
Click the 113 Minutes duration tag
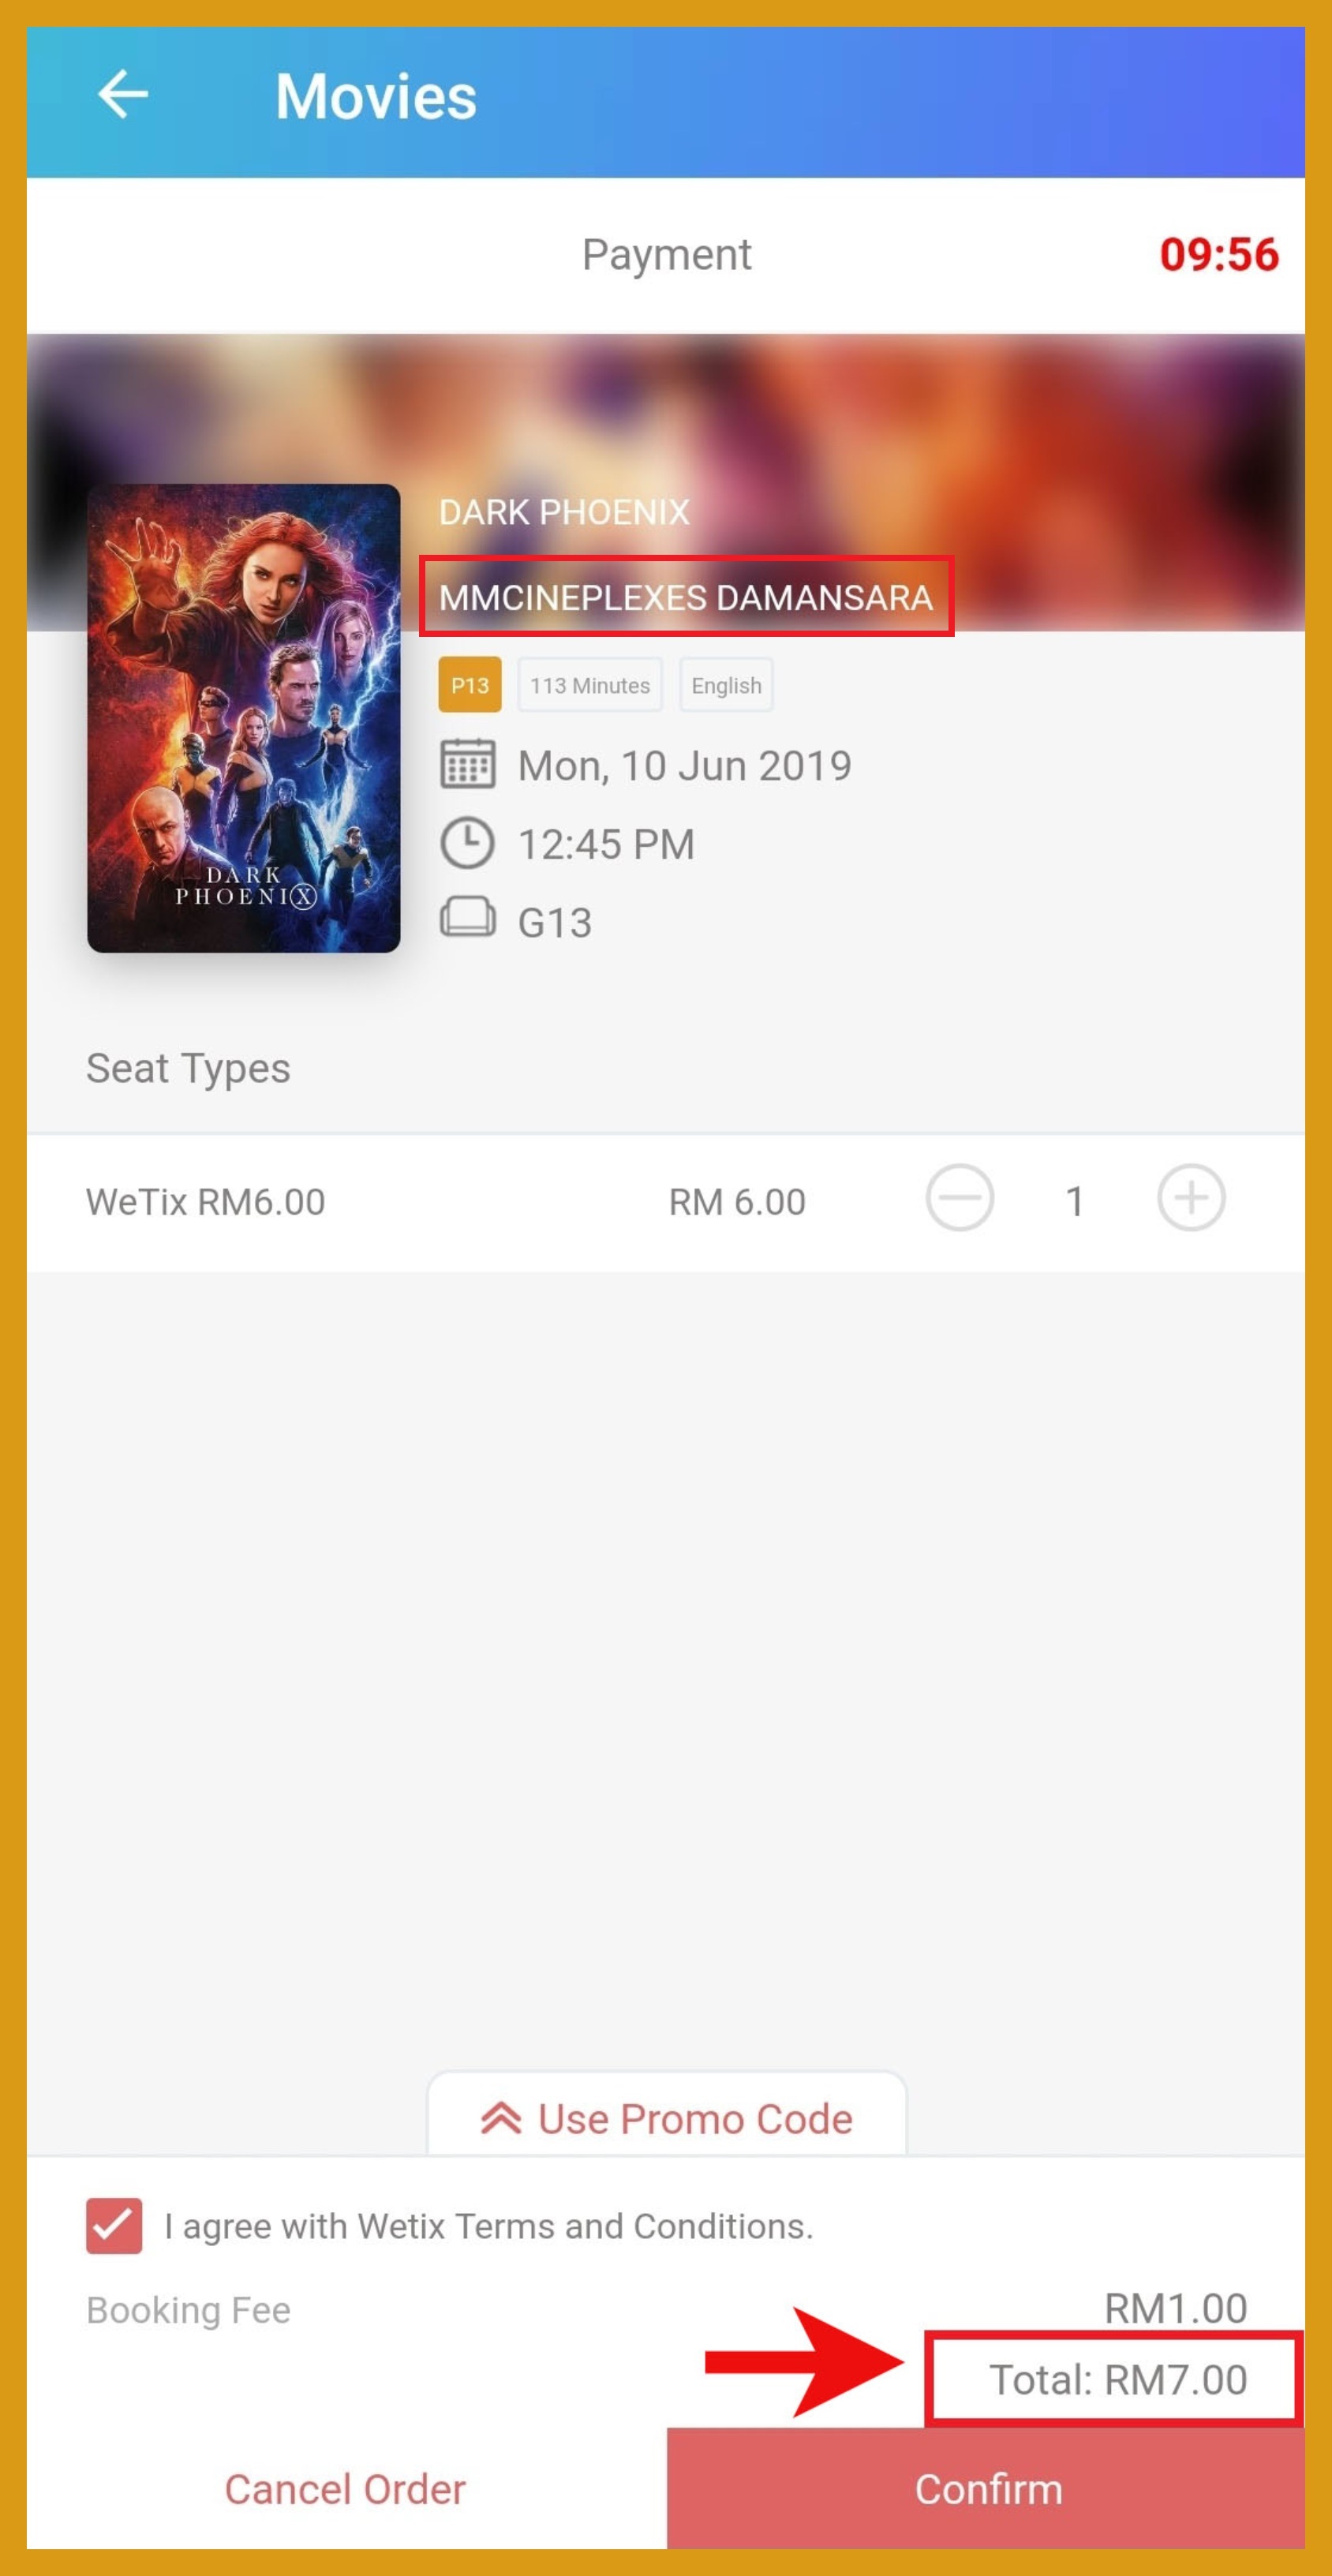pos(589,685)
